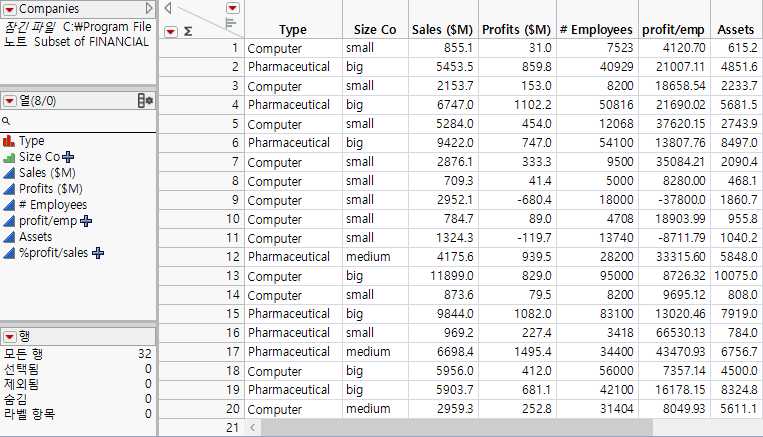Select the profit/emp column header
The width and height of the screenshot is (763, 437).
(x=673, y=30)
